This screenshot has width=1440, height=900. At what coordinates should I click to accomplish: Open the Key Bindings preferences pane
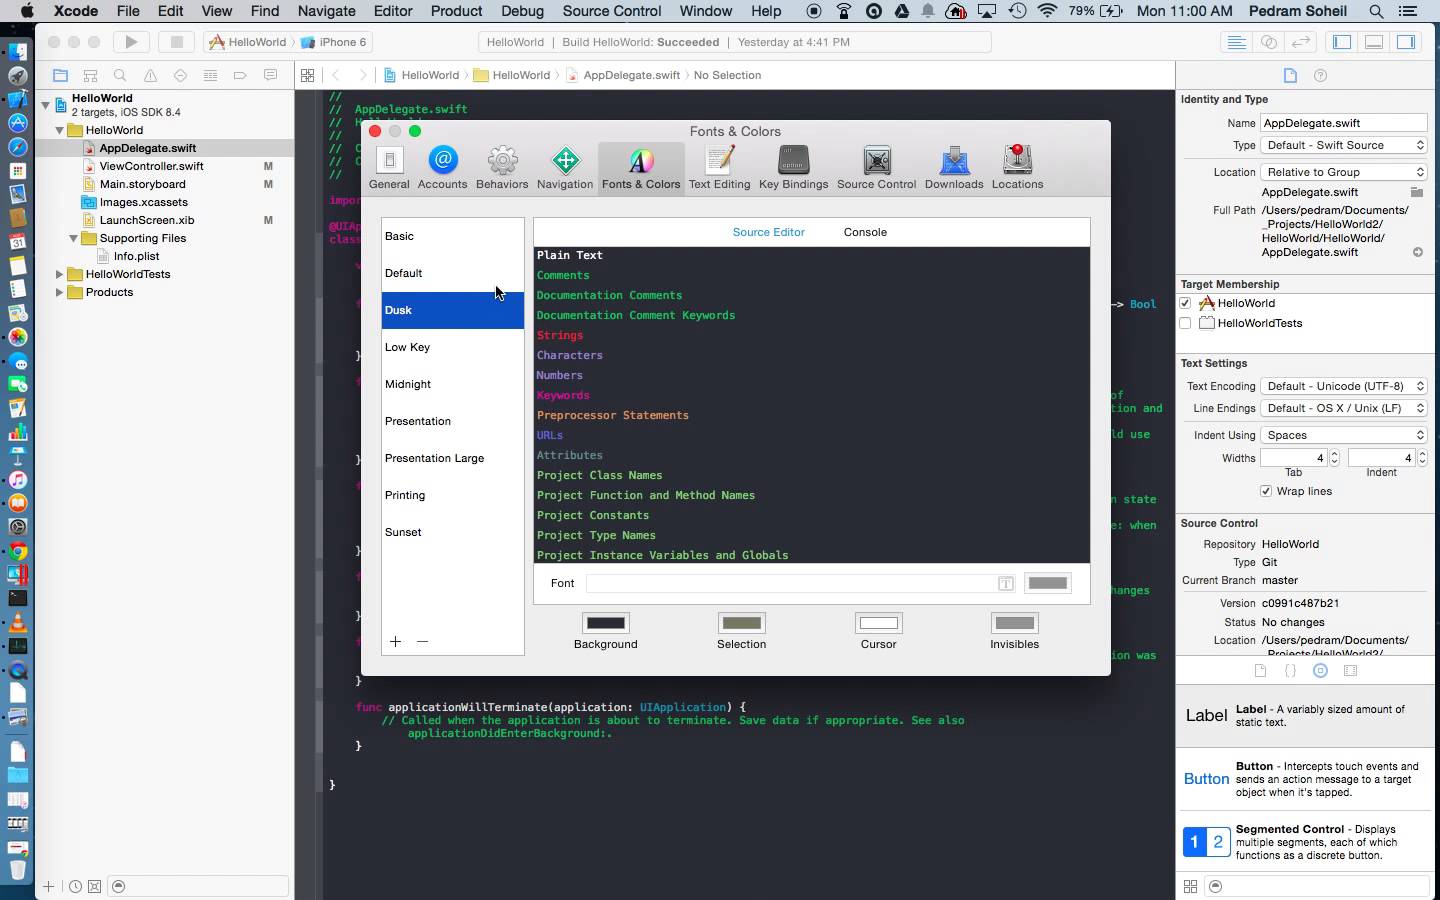pyautogui.click(x=793, y=167)
